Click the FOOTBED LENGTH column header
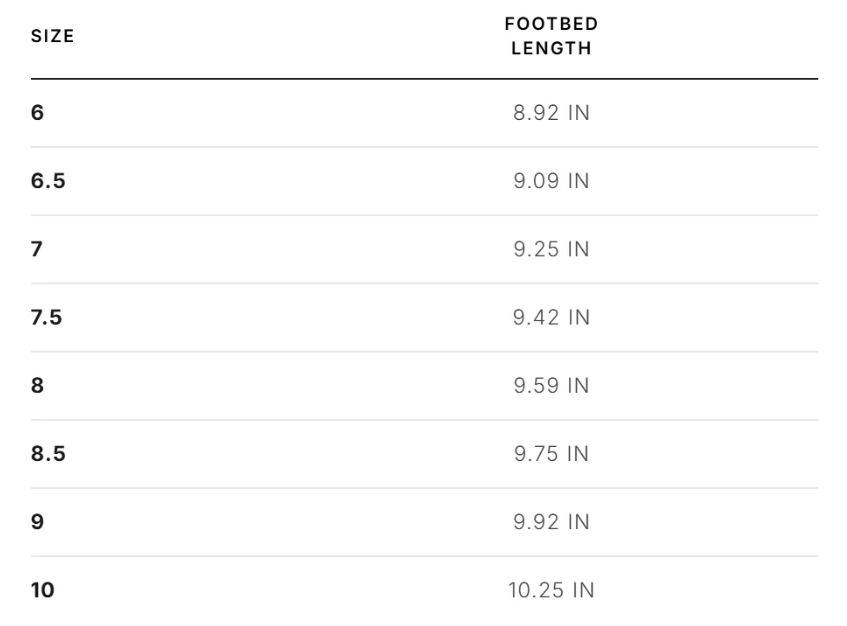The width and height of the screenshot is (847, 626). [x=551, y=36]
